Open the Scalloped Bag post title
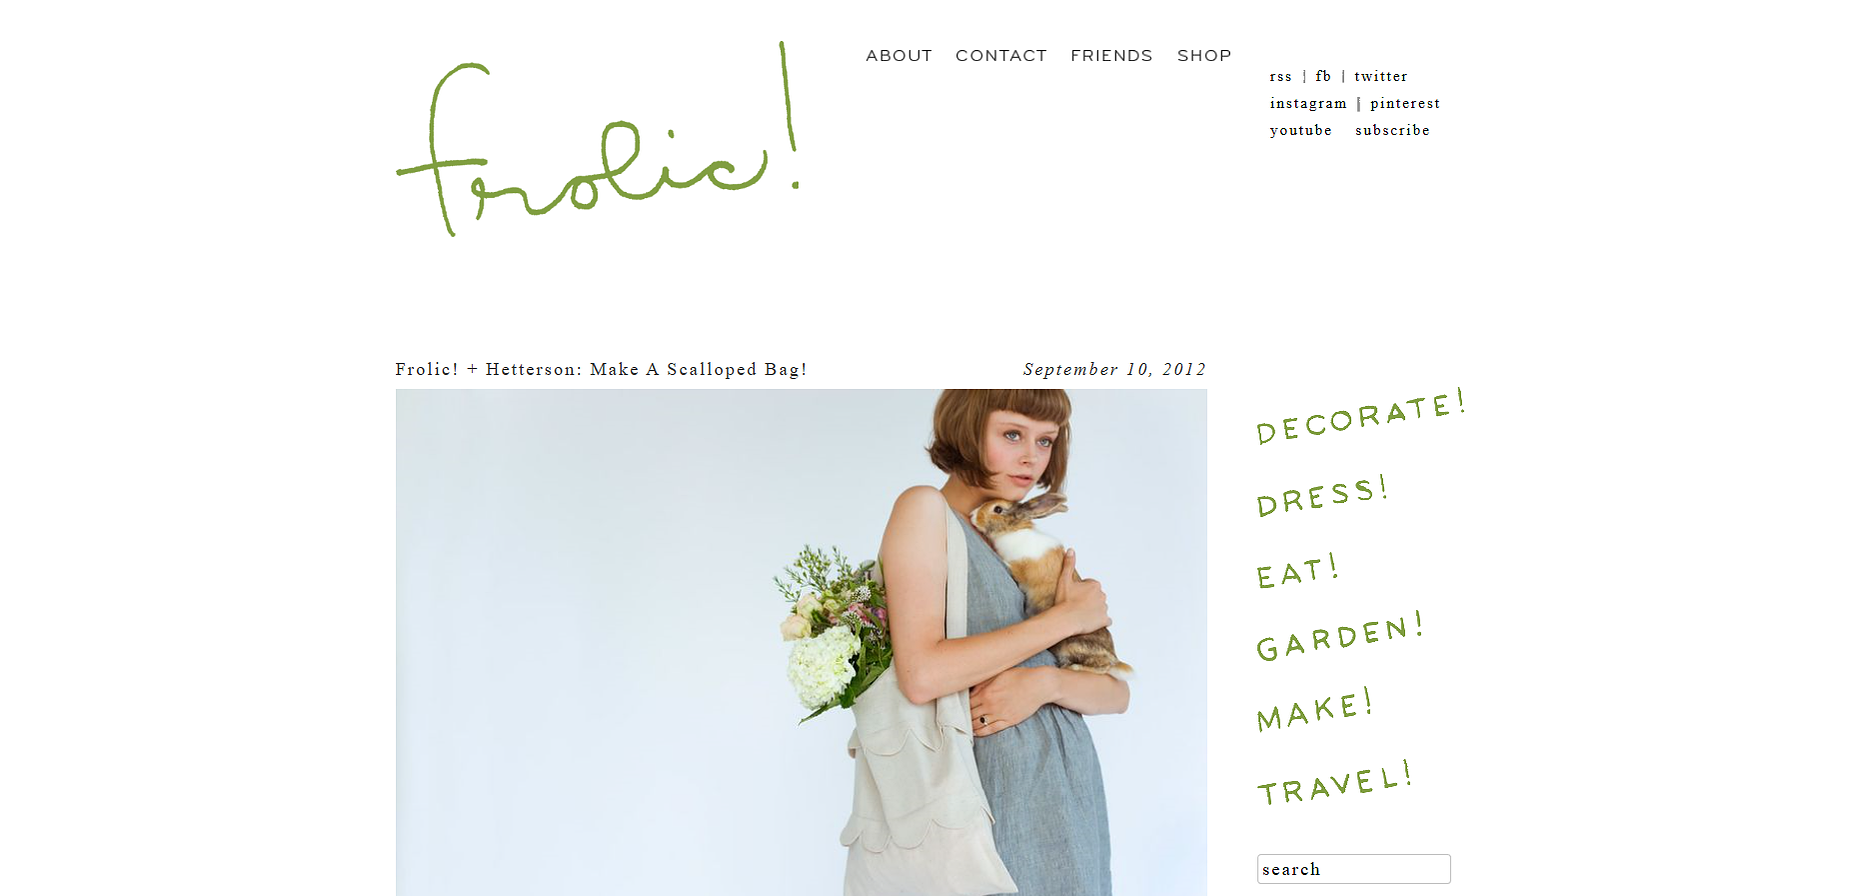Viewport: 1849px width, 896px height. coord(601,369)
